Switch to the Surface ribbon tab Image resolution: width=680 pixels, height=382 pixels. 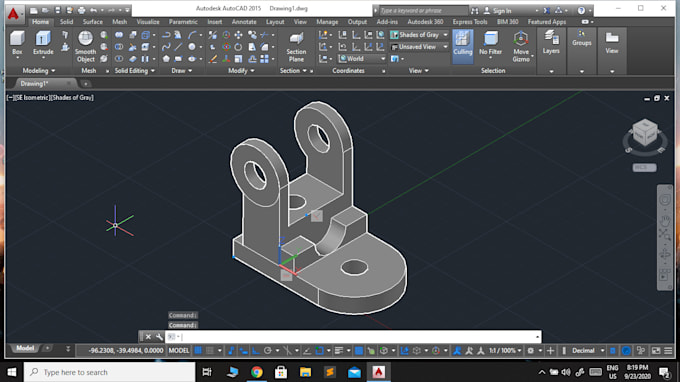[x=93, y=22]
